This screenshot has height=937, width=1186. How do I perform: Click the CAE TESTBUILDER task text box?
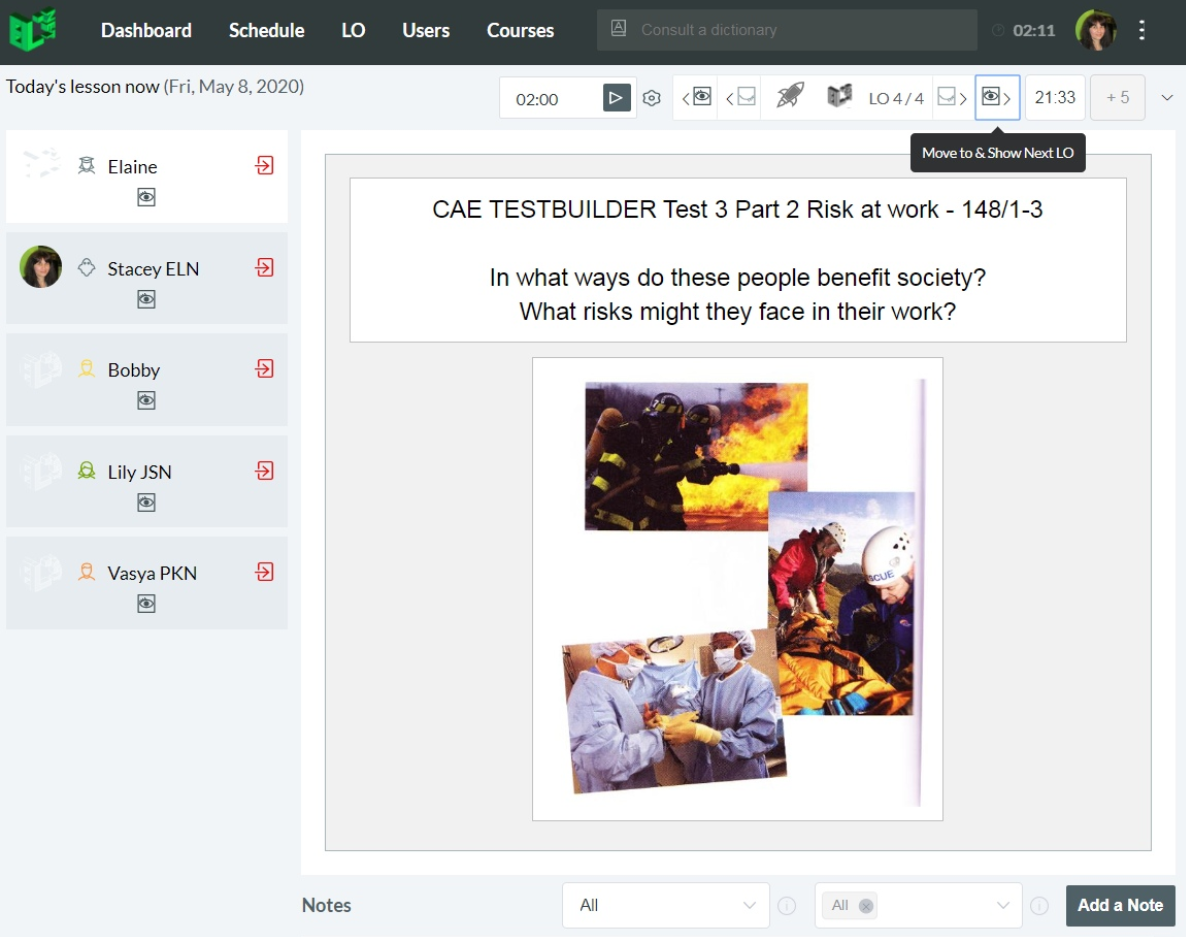pos(737,260)
